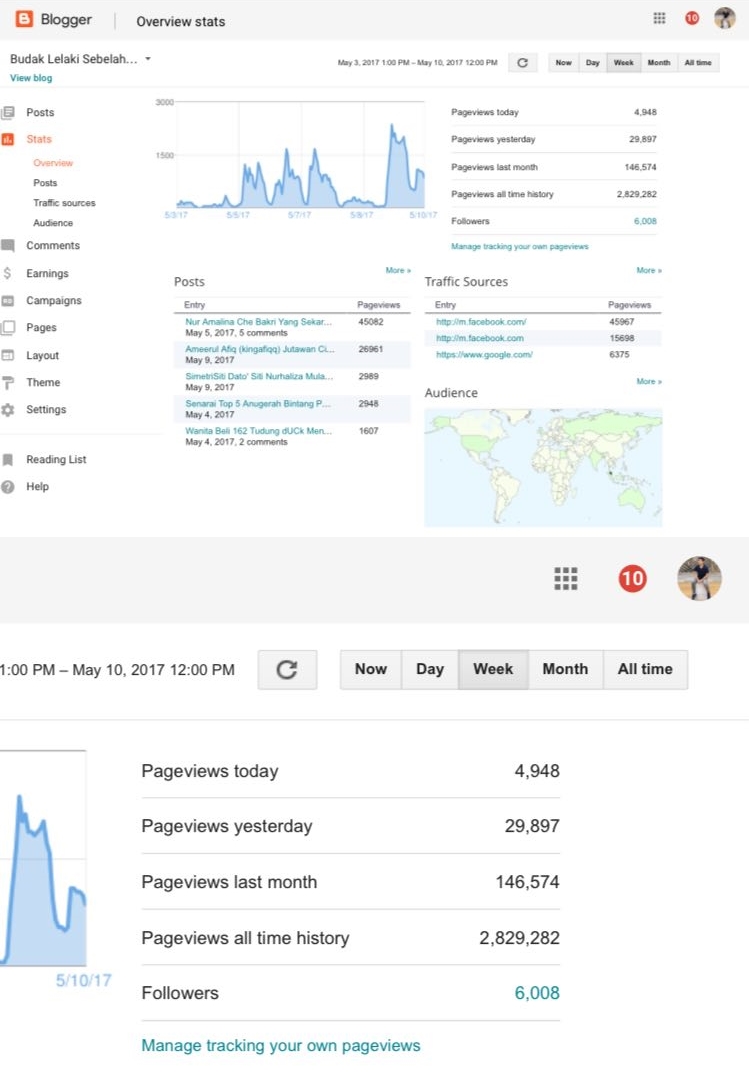The width and height of the screenshot is (749, 1073).
Task: Expand the Budak Lelaki Sebelah blog dropdown
Action: click(148, 59)
